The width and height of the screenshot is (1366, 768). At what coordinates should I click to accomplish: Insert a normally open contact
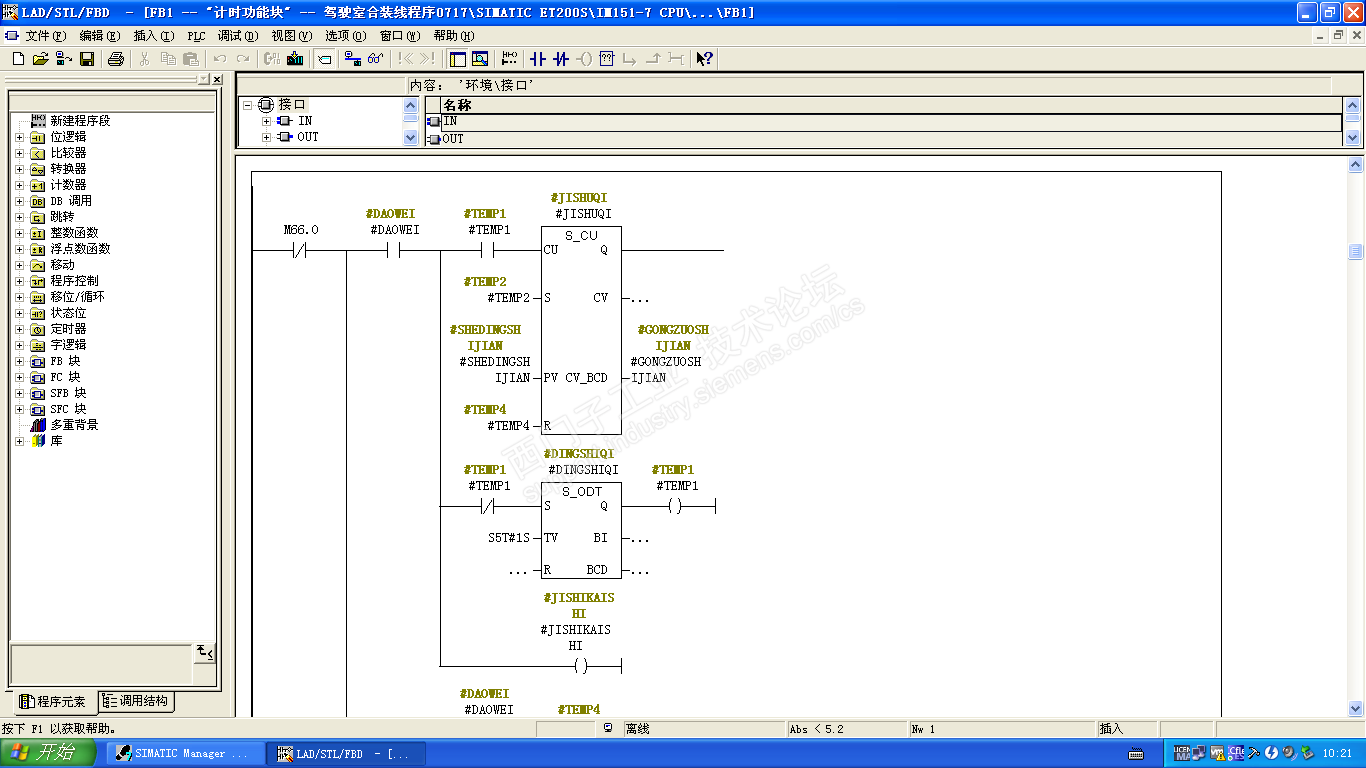(538, 59)
